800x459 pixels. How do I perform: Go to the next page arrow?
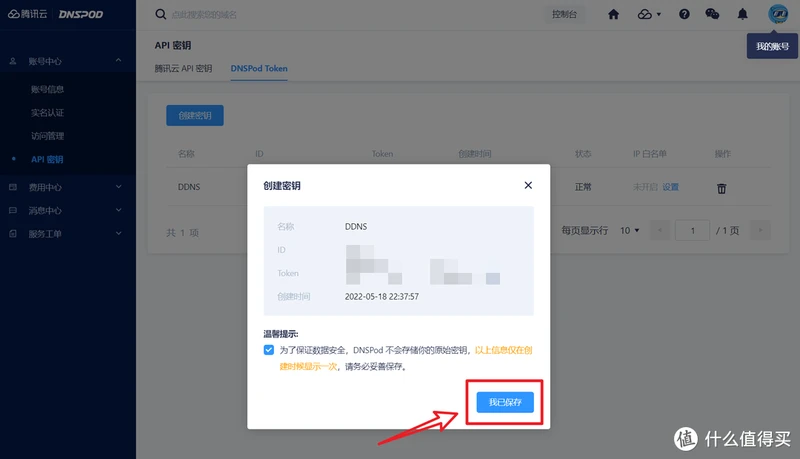click(x=760, y=231)
